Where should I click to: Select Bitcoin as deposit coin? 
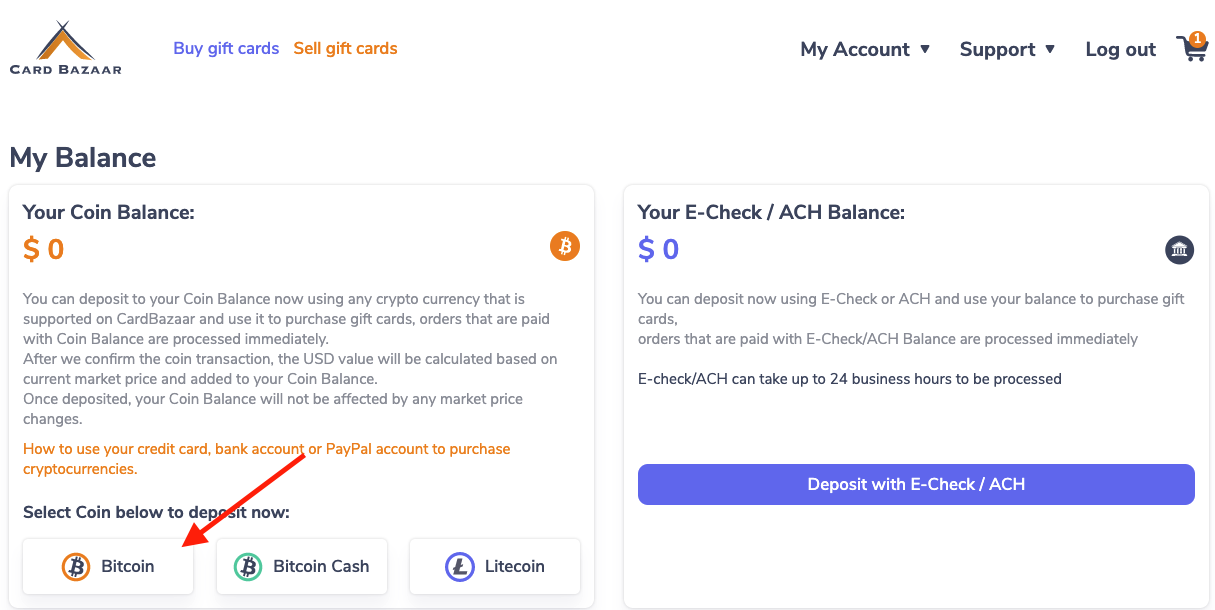click(108, 567)
